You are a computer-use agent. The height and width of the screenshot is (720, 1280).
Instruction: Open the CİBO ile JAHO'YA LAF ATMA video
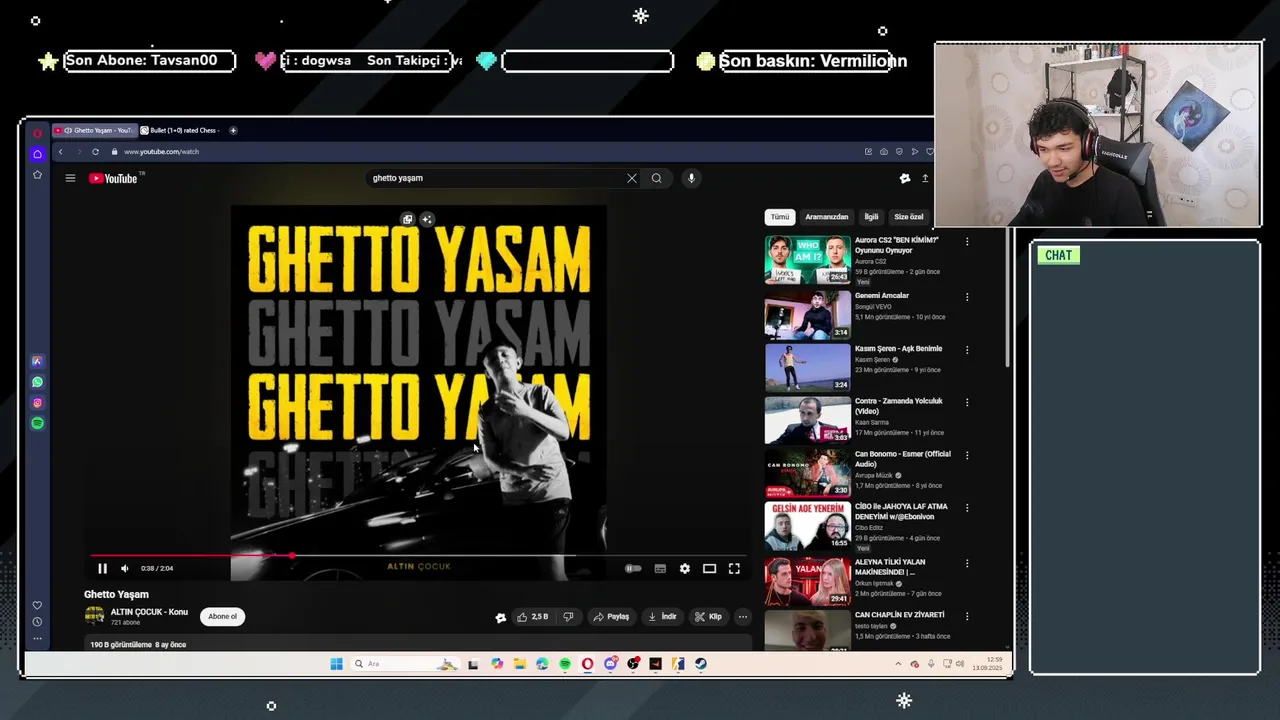(x=808, y=526)
